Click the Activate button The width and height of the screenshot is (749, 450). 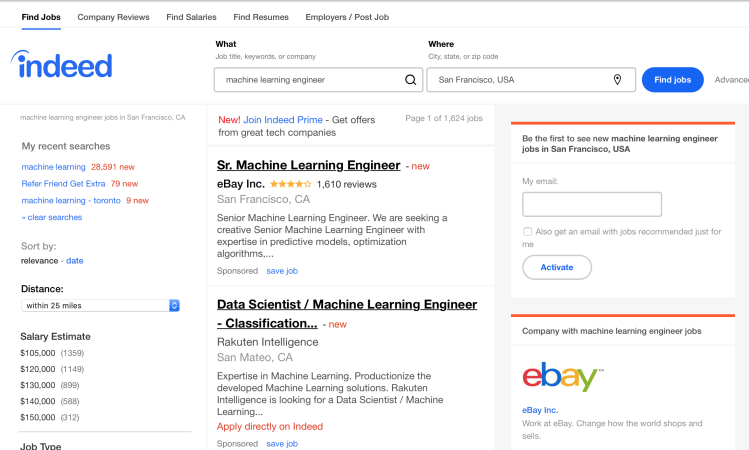557,268
